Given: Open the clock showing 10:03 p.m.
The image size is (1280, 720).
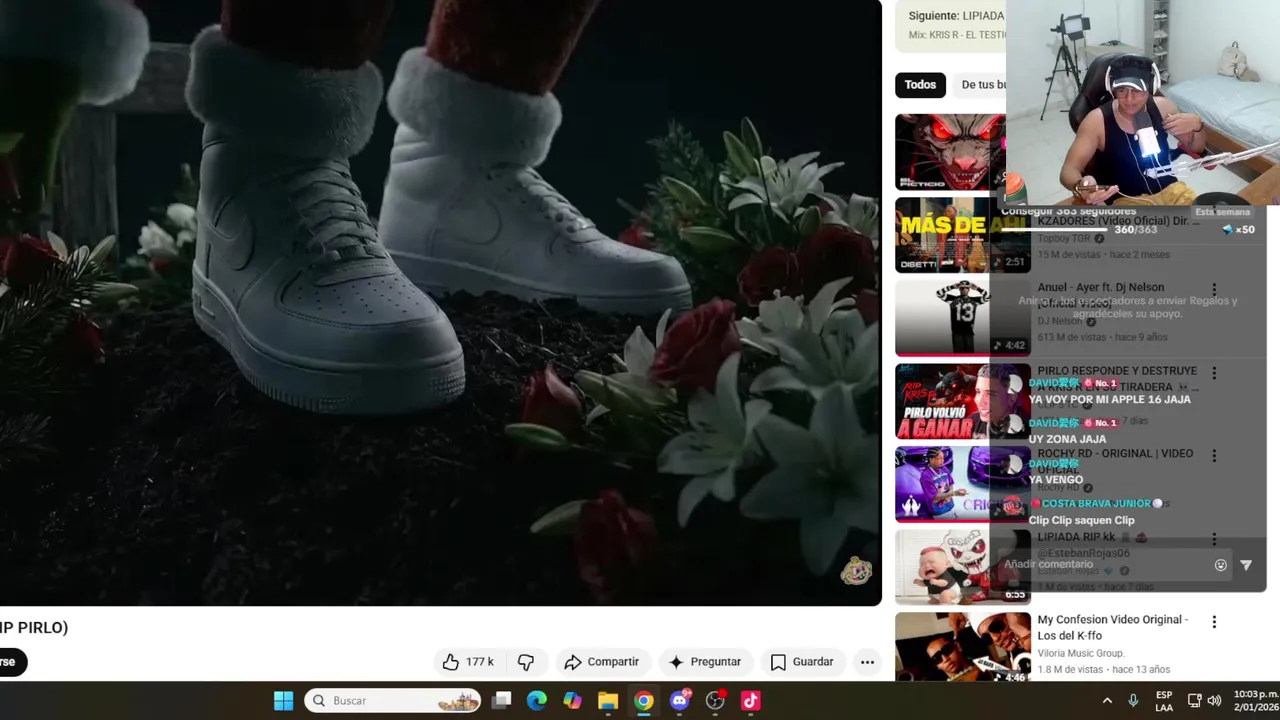Looking at the screenshot, I should pyautogui.click(x=1254, y=701).
